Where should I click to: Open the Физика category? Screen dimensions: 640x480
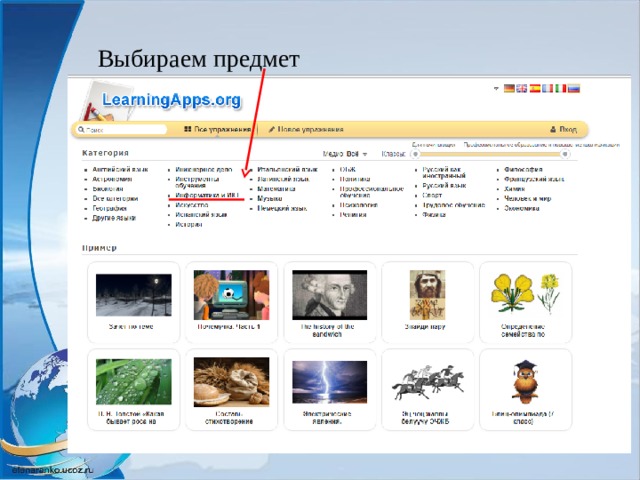434,215
